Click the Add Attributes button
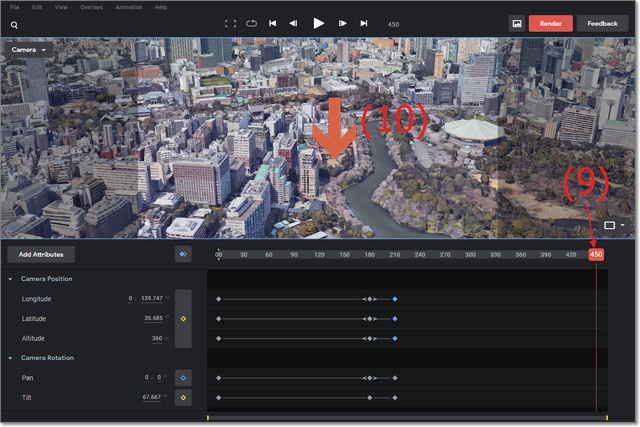The height and width of the screenshot is (427, 640). point(40,255)
